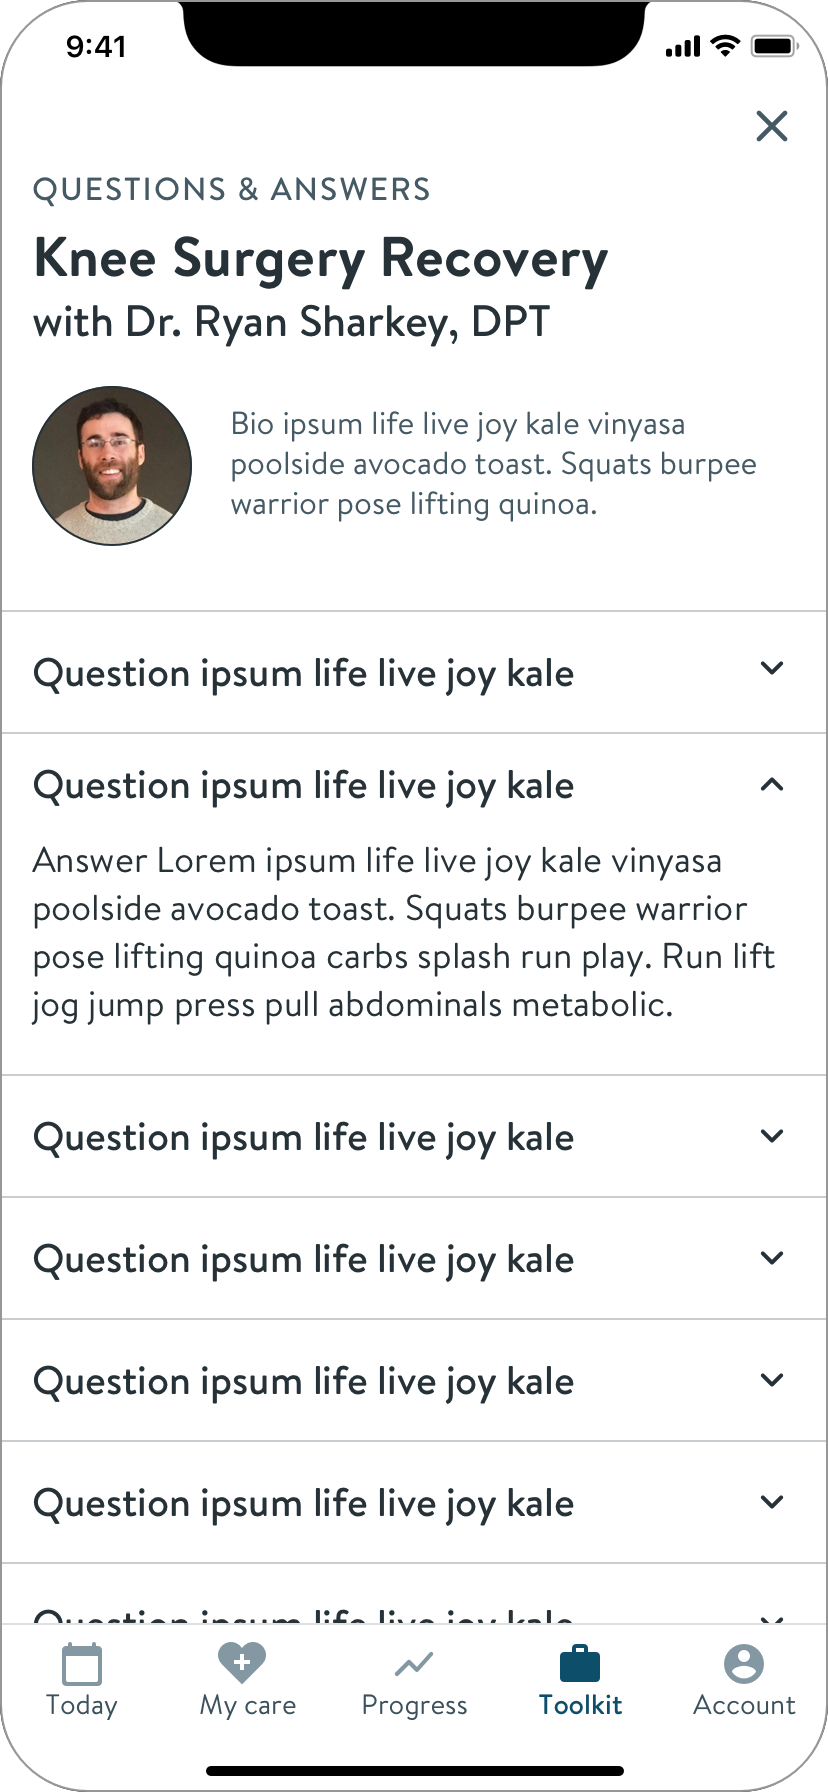Viewport: 828px width, 1792px height.
Task: Click the expanded question's title text
Action: [x=304, y=786]
